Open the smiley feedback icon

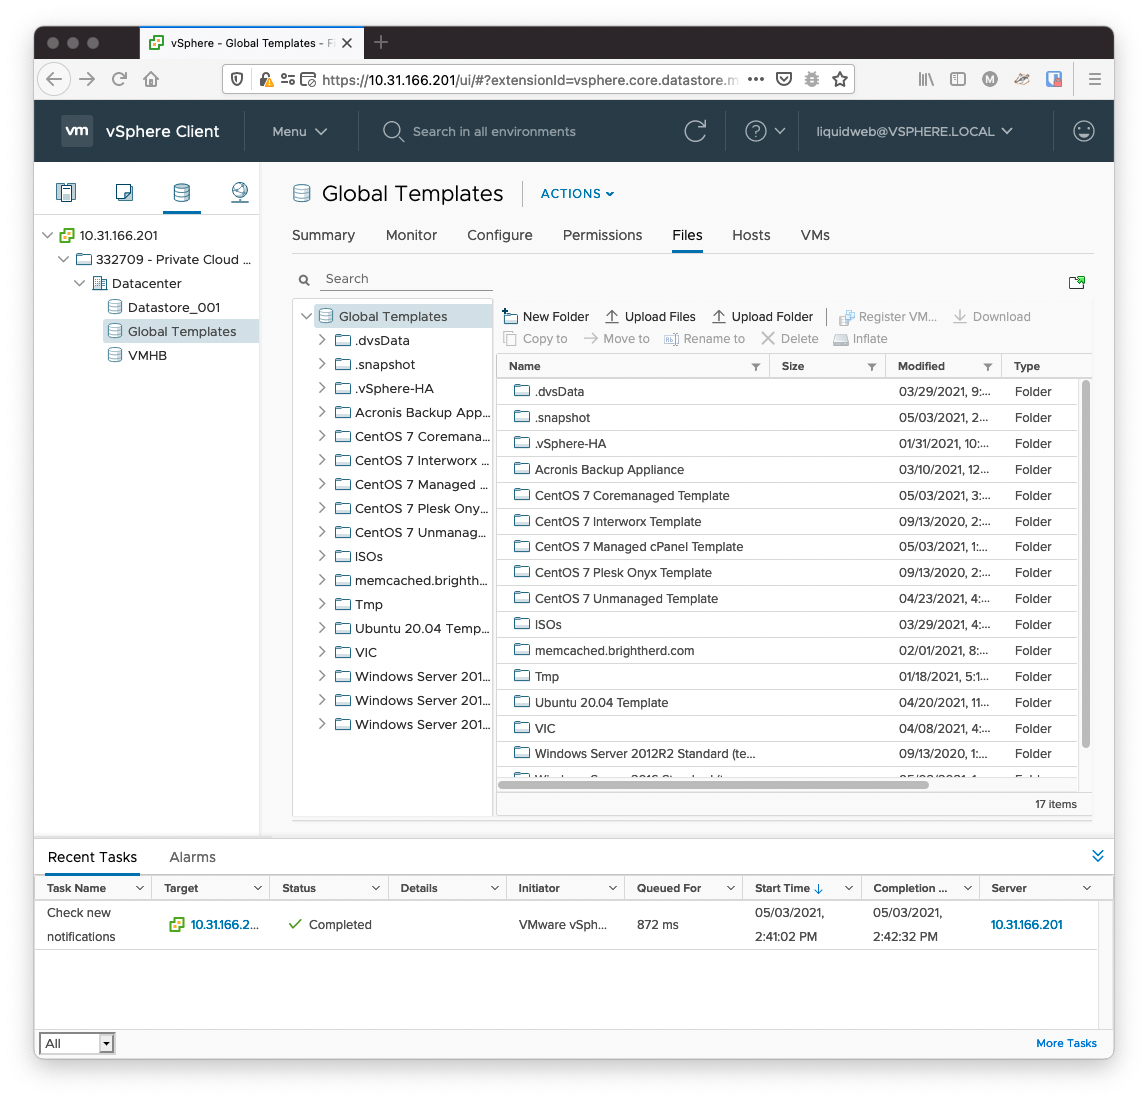click(1083, 131)
